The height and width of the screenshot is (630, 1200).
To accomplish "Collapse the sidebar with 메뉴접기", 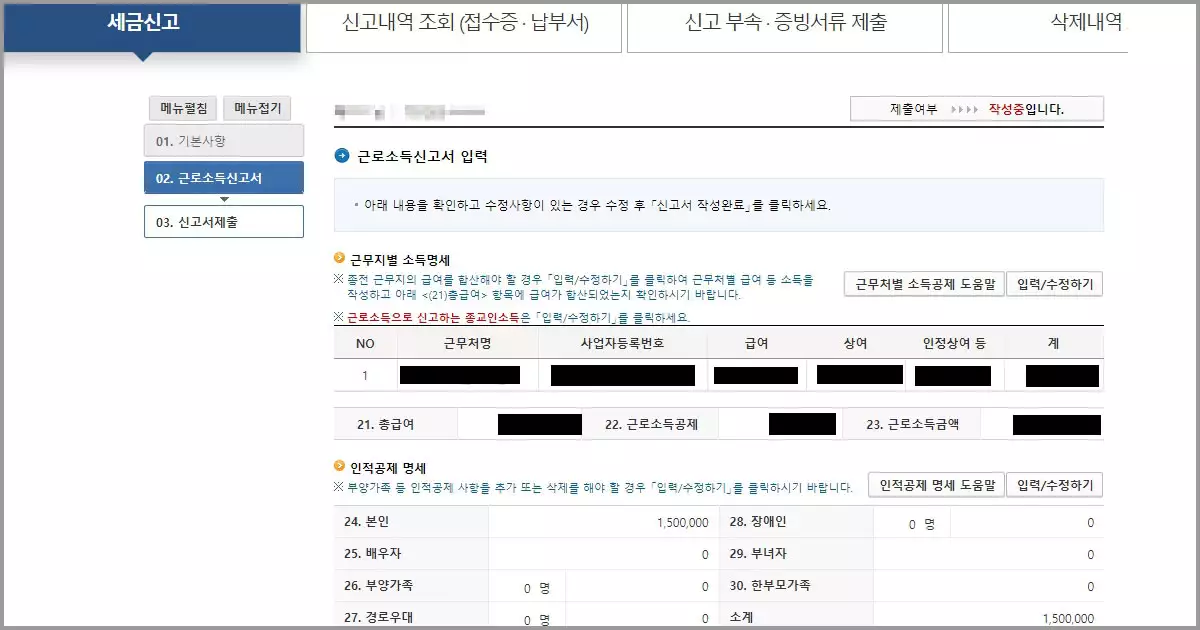I will 257,107.
